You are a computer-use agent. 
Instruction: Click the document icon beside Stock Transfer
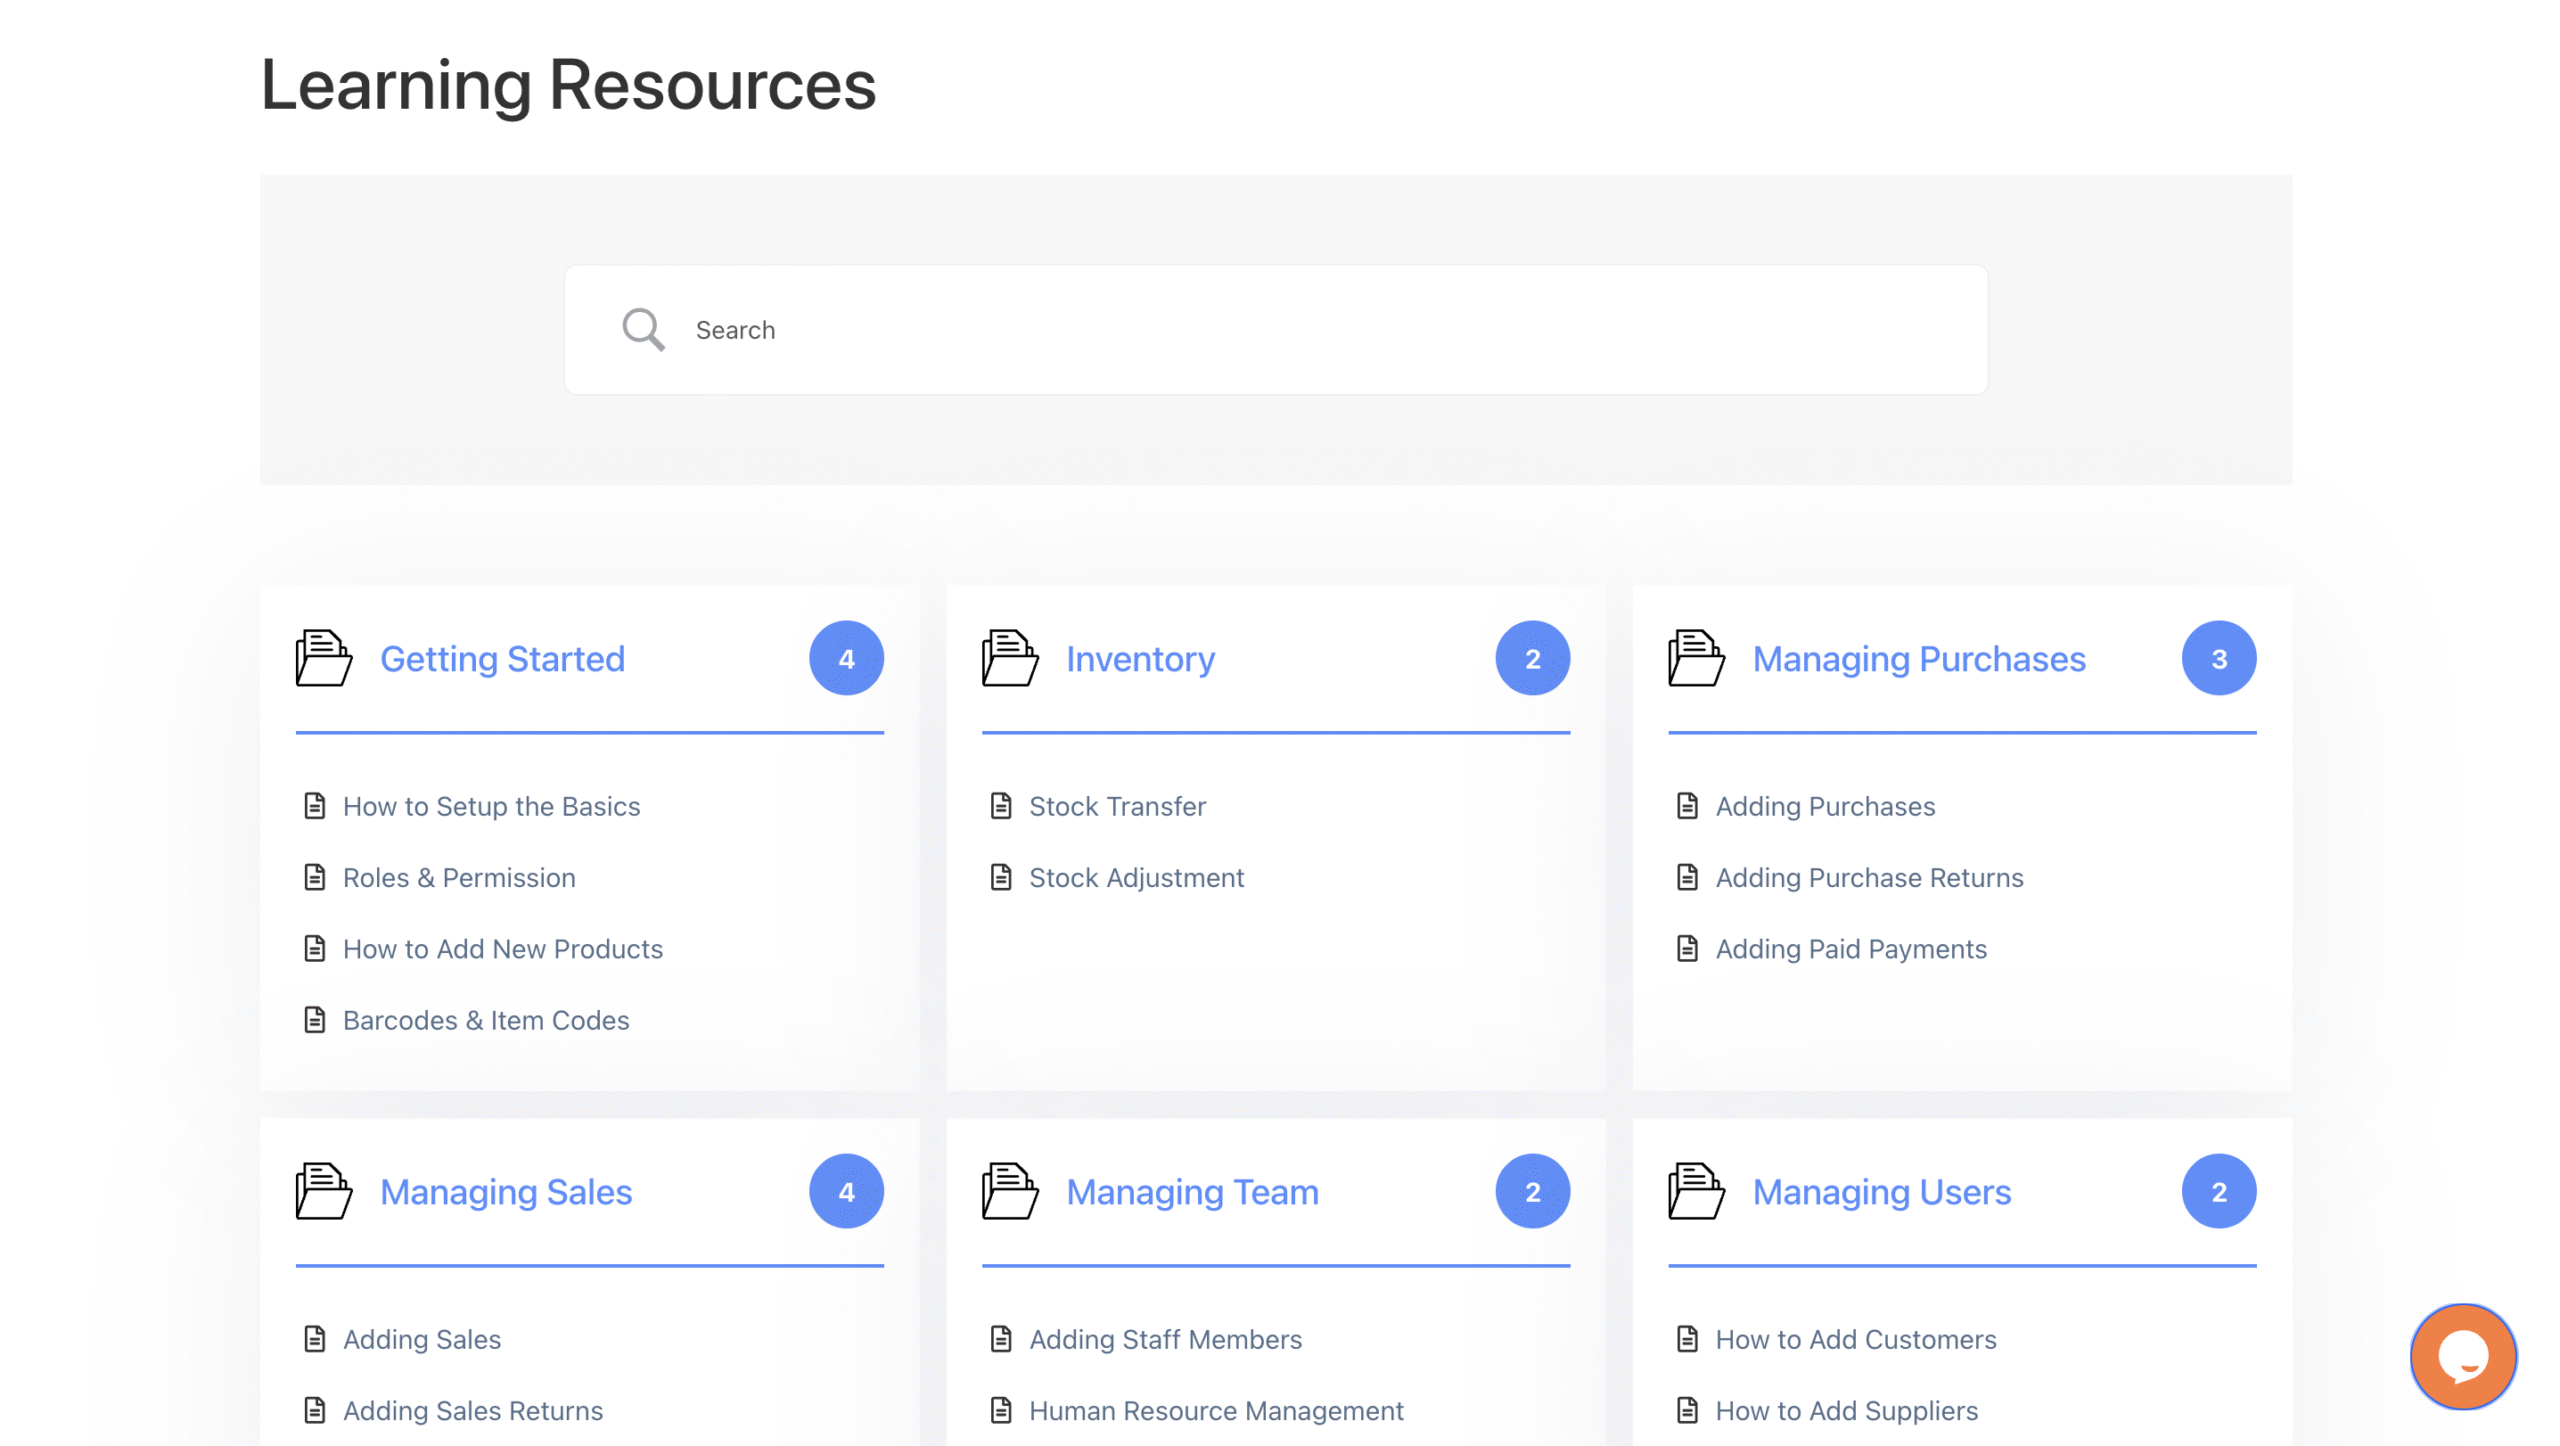tap(1001, 806)
